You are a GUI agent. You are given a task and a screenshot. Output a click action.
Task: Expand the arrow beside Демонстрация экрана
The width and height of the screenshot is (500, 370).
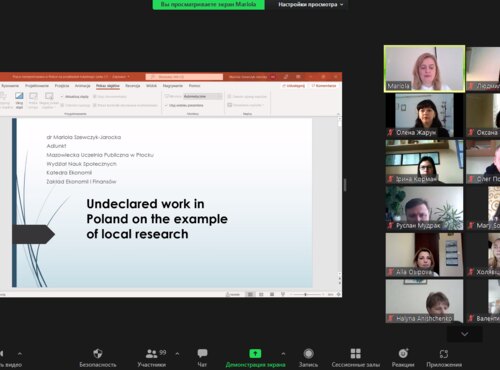283,354
